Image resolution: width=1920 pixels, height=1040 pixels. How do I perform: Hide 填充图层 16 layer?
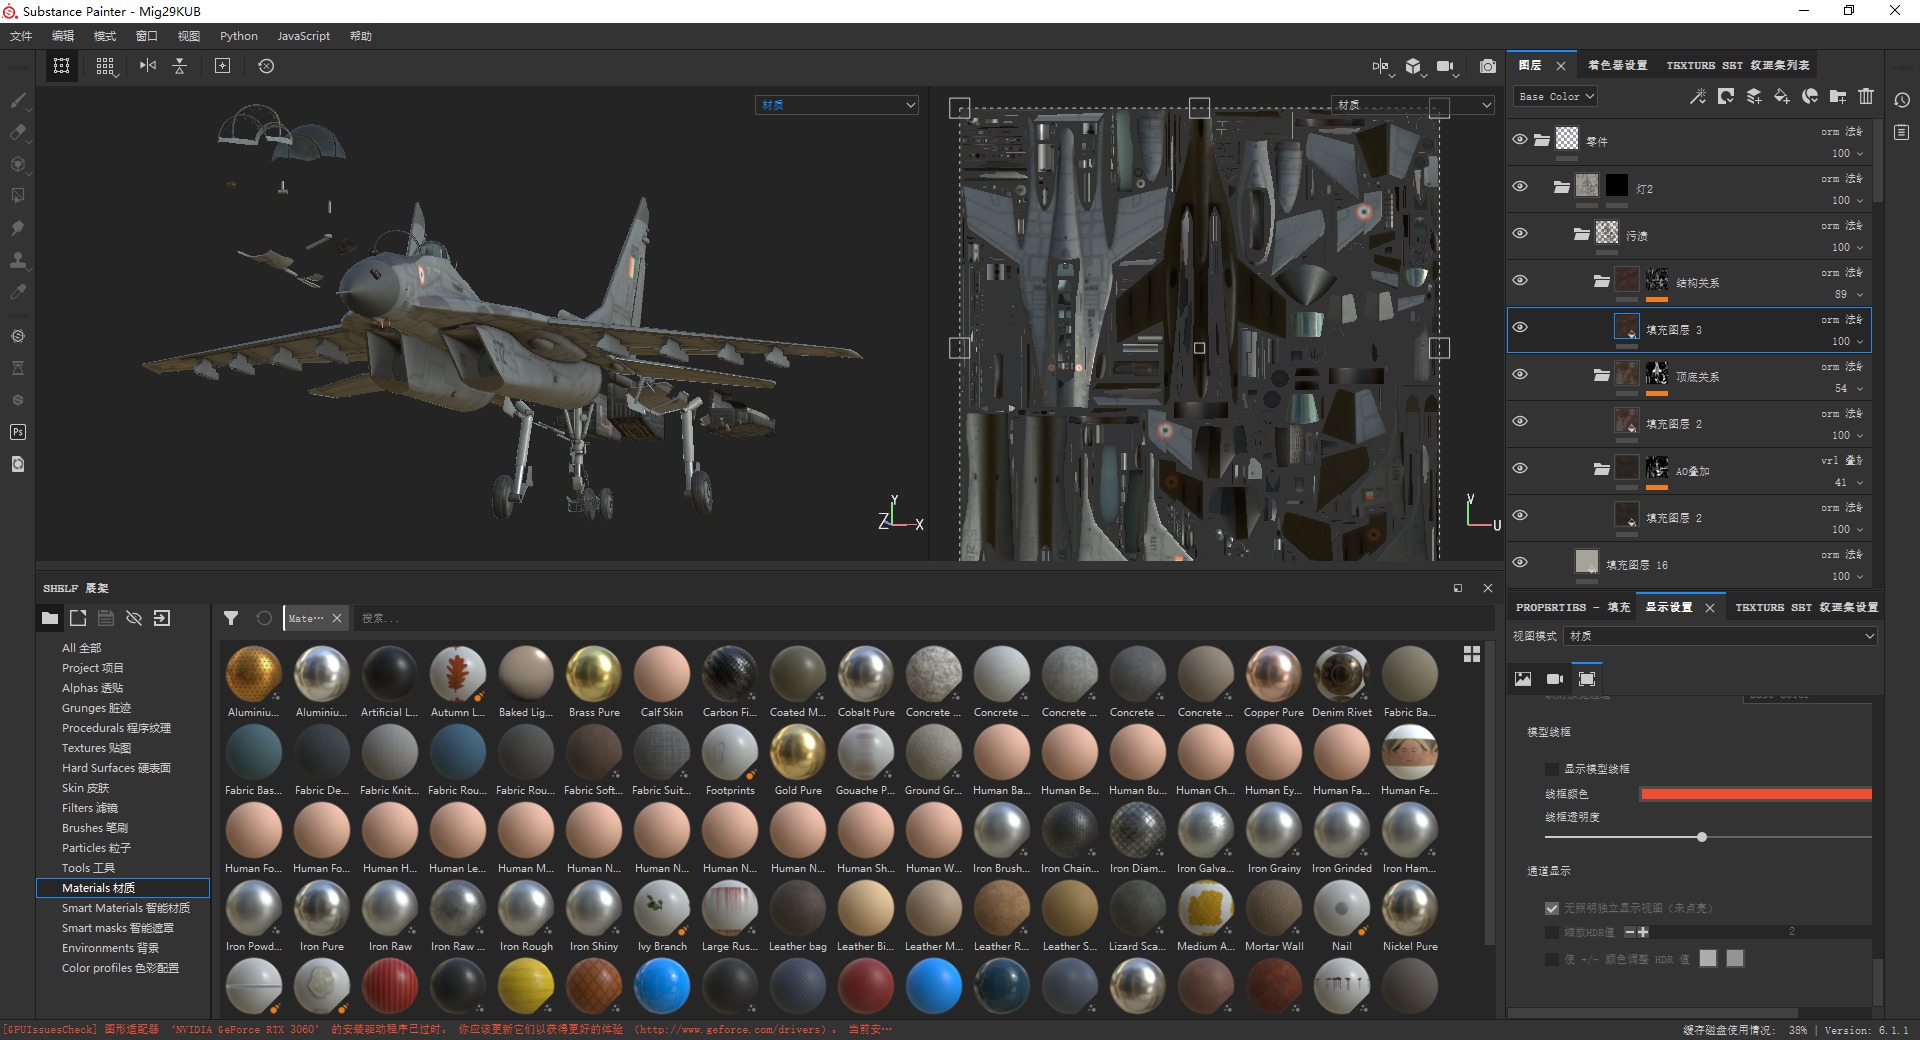(1520, 563)
